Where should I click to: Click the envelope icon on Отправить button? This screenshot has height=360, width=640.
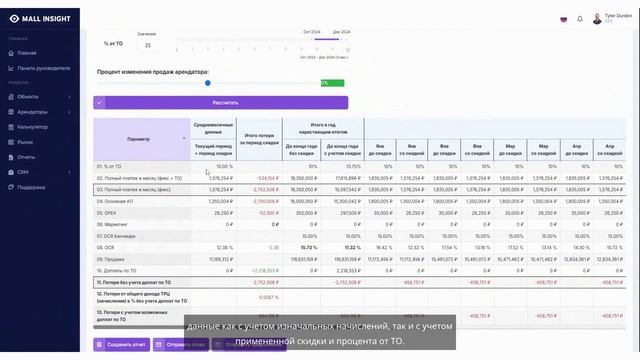159,344
